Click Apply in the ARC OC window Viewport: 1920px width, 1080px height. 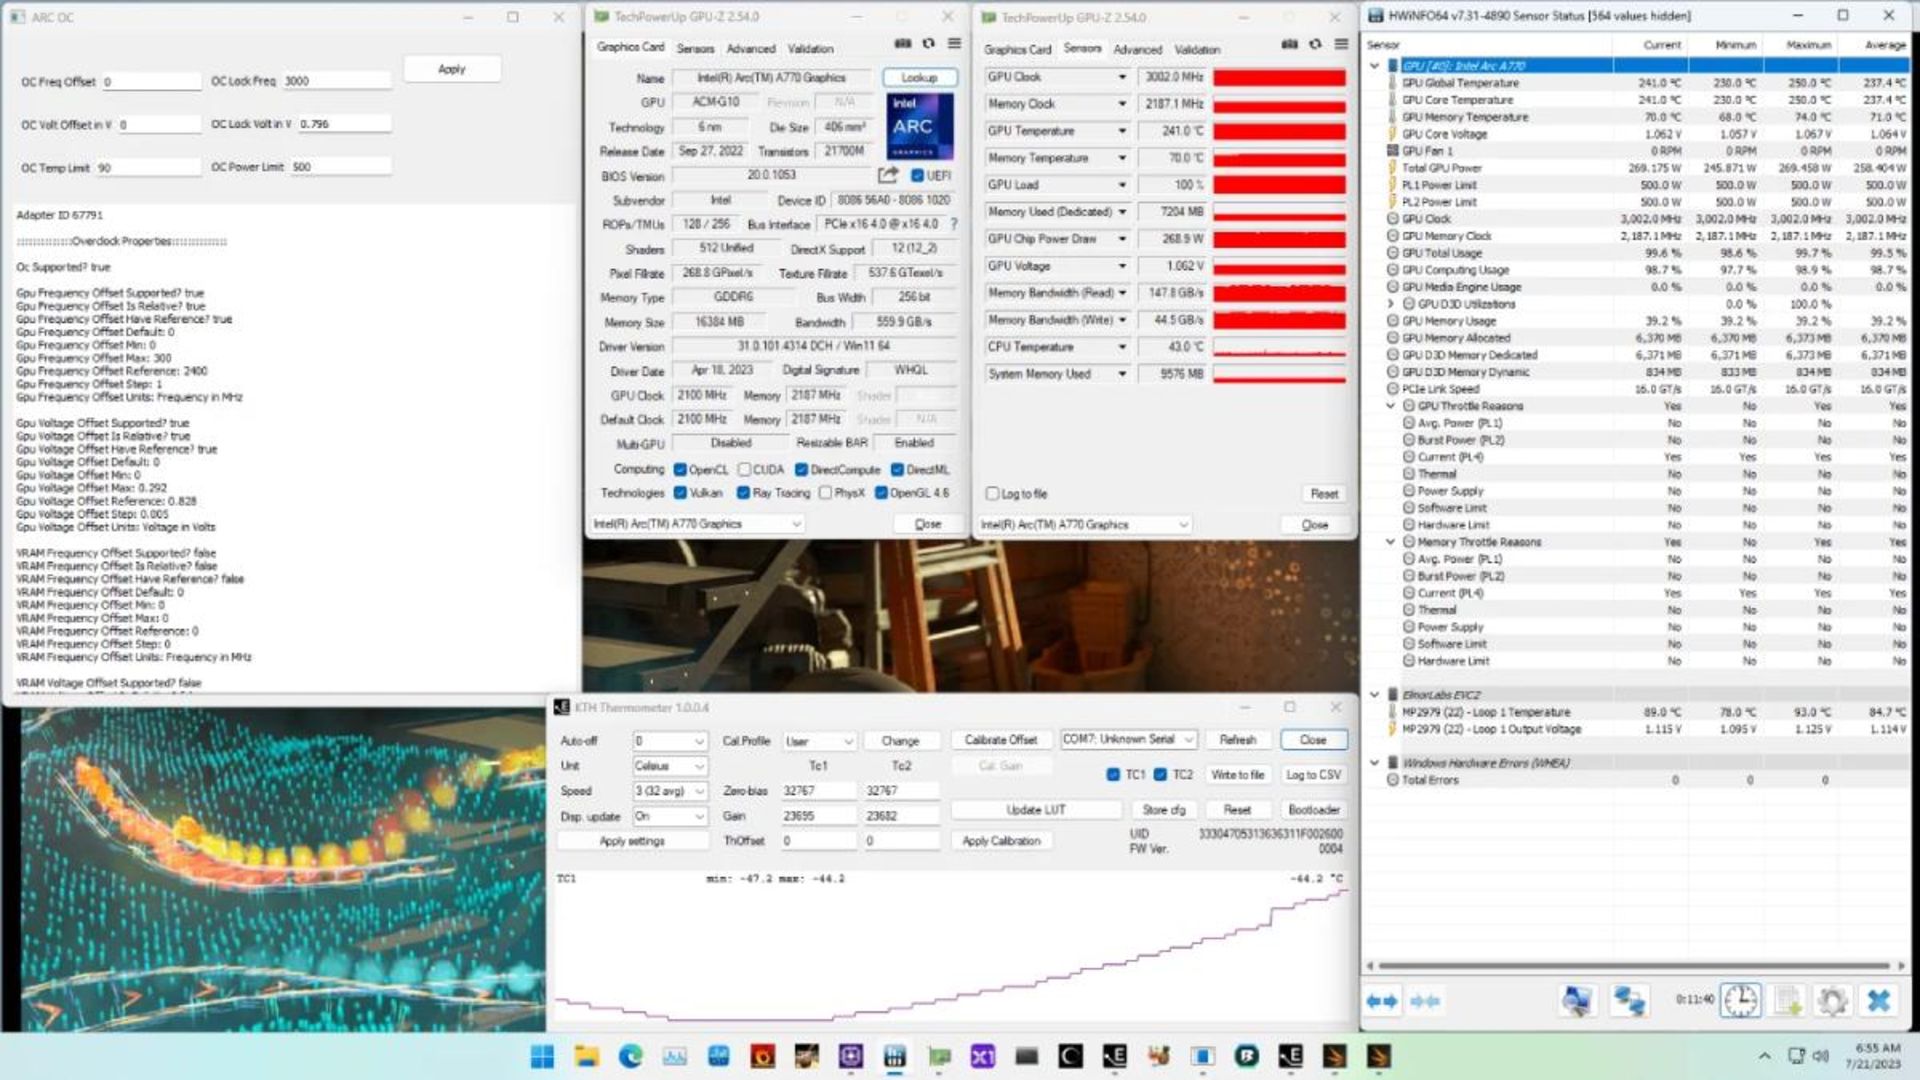[452, 69]
